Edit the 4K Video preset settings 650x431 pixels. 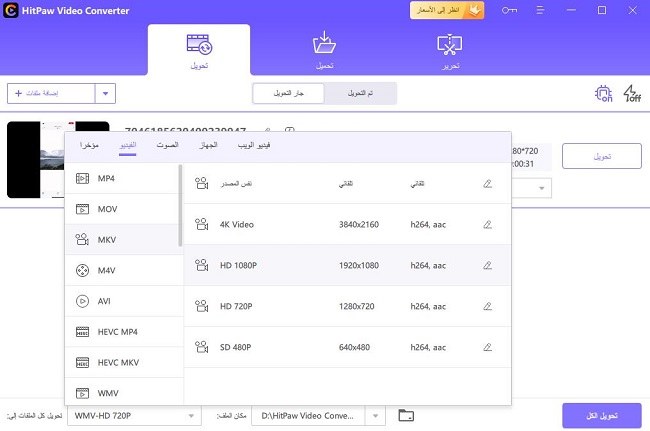click(x=488, y=224)
